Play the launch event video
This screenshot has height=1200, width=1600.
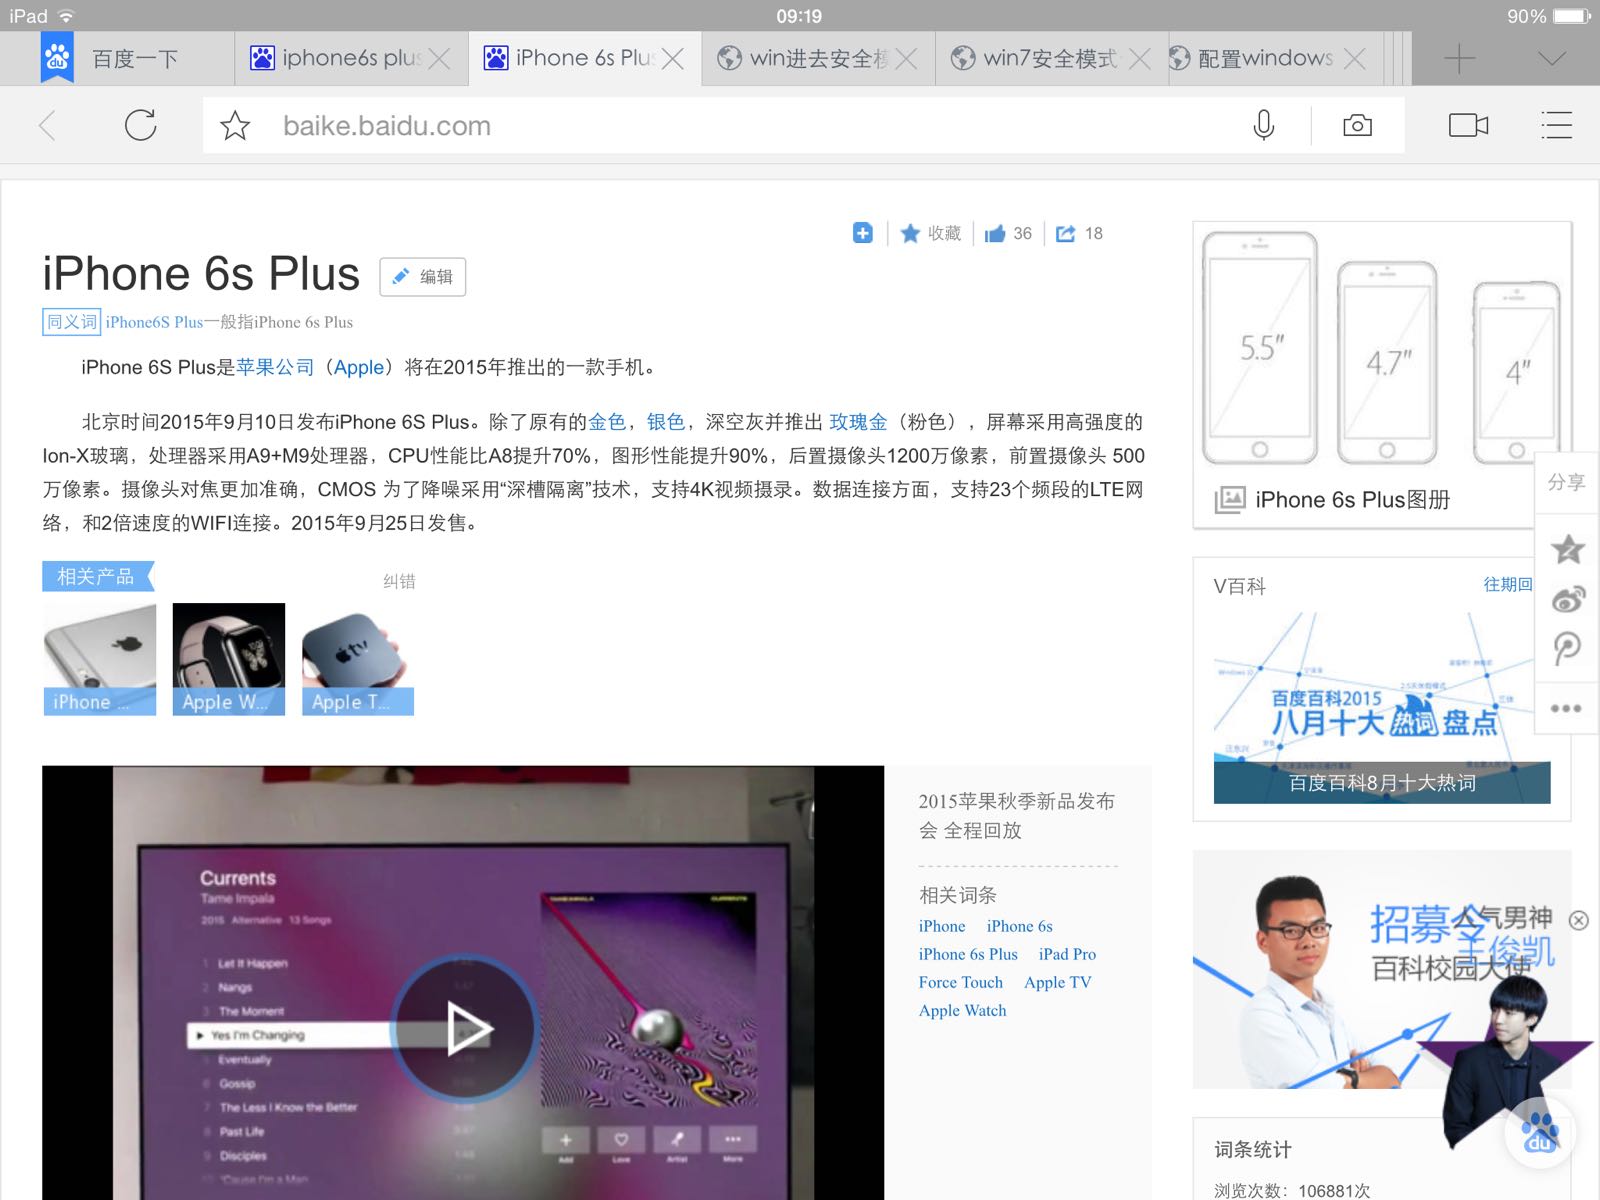[x=466, y=1028]
